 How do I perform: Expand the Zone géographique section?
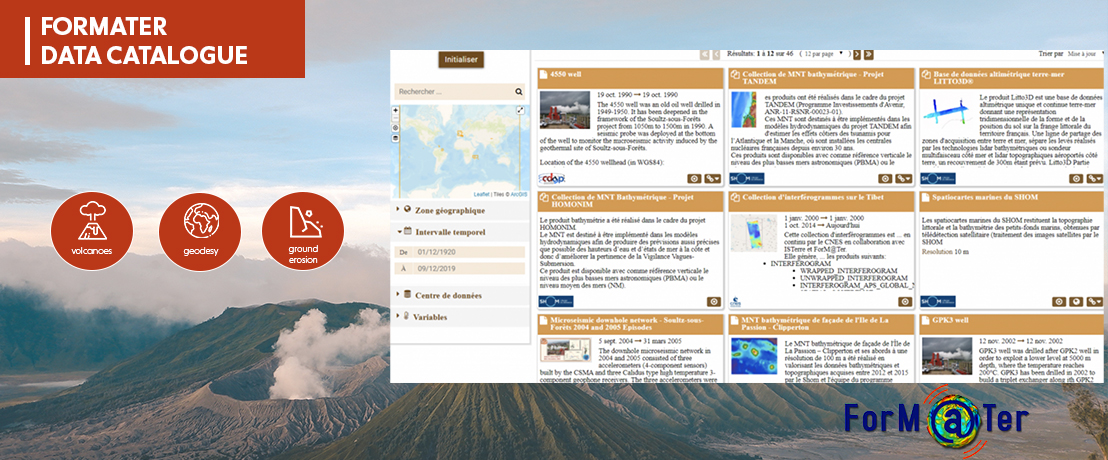pyautogui.click(x=459, y=210)
